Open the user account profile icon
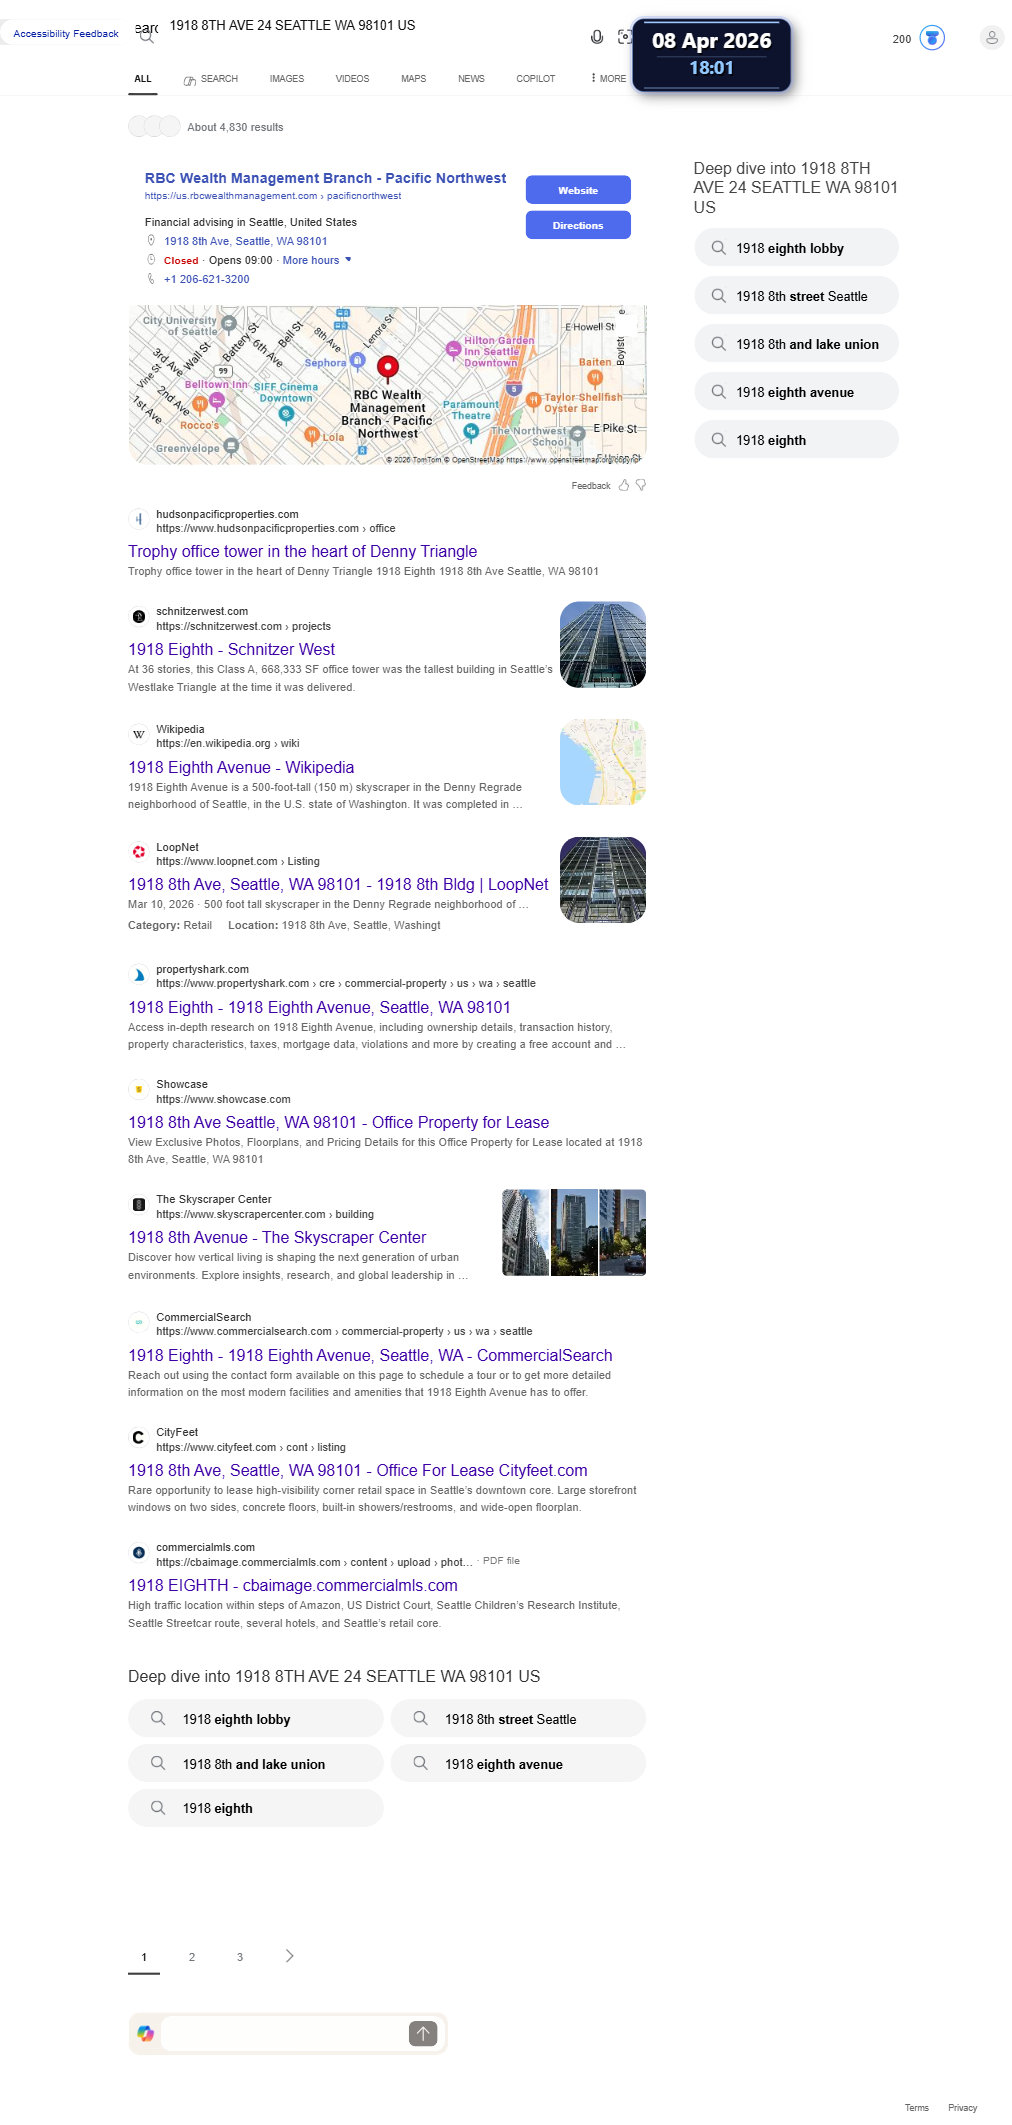This screenshot has width=1012, height=2125. [992, 38]
